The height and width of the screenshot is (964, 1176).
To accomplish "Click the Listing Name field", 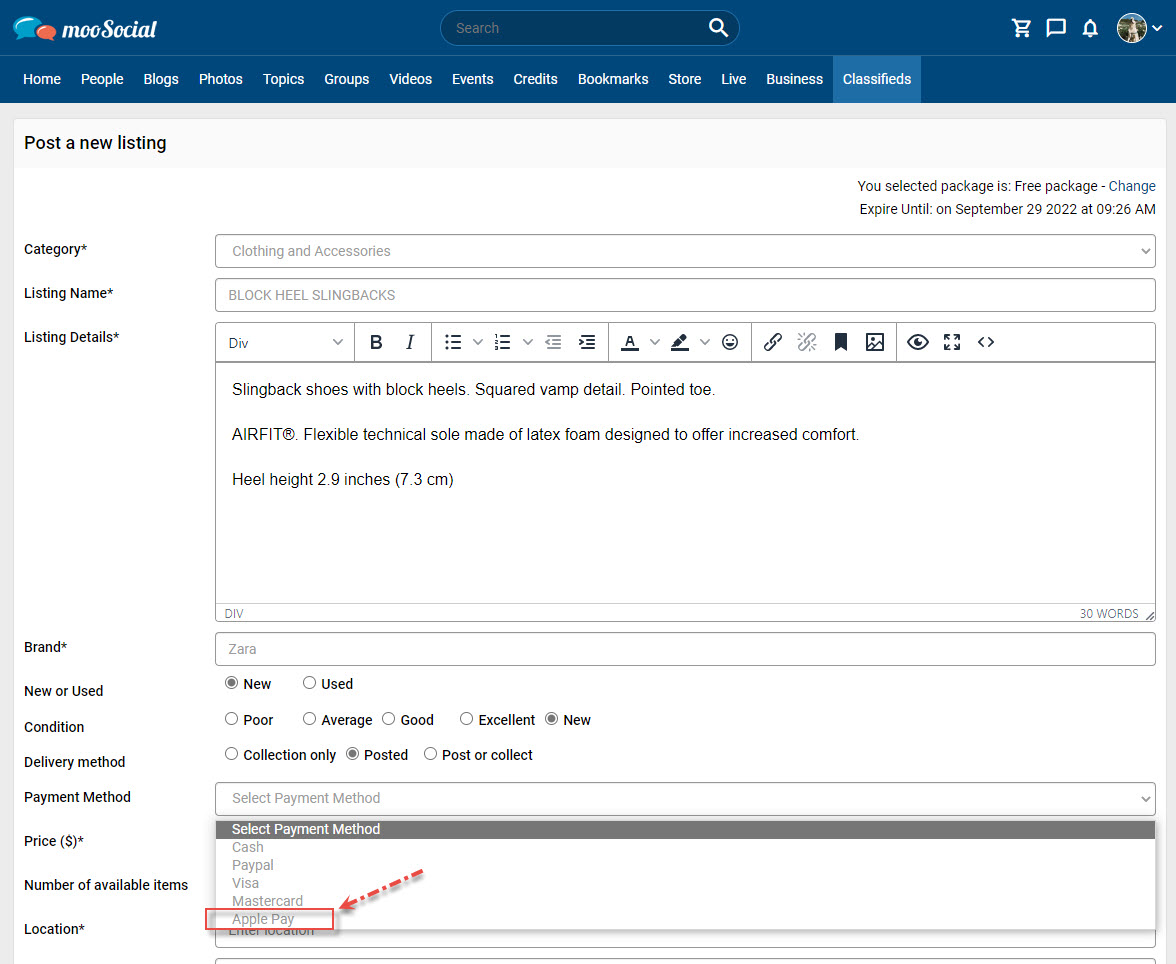I will coord(685,295).
